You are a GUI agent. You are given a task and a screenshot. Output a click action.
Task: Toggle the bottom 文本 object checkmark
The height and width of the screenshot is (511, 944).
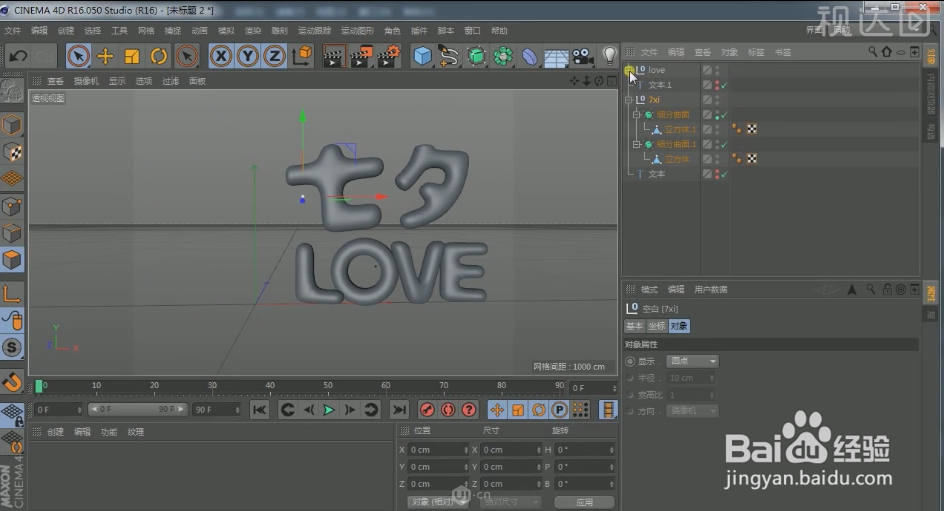pyautogui.click(x=724, y=175)
